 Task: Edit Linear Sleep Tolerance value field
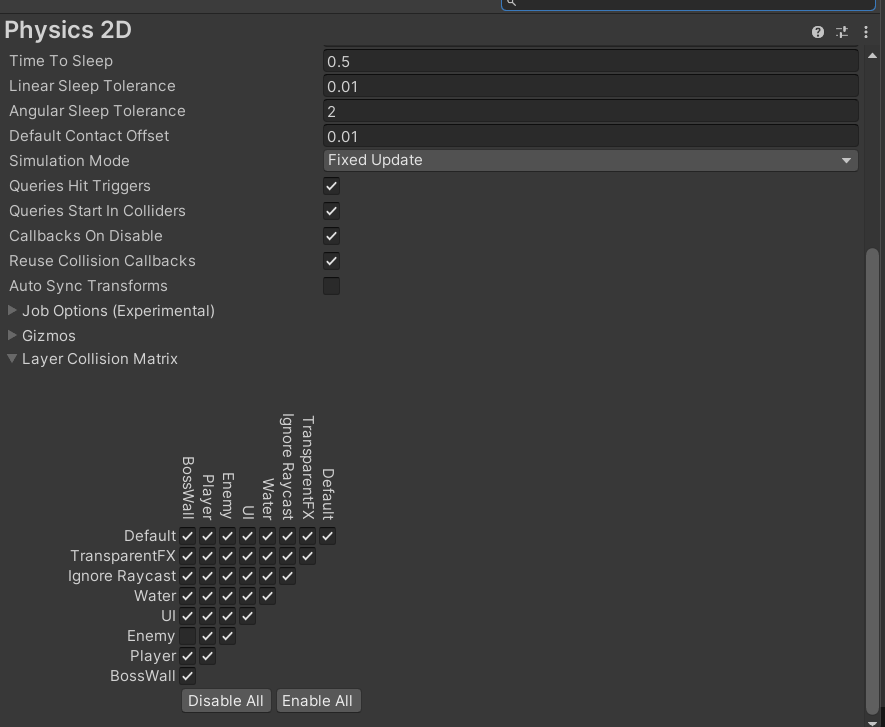pos(590,86)
